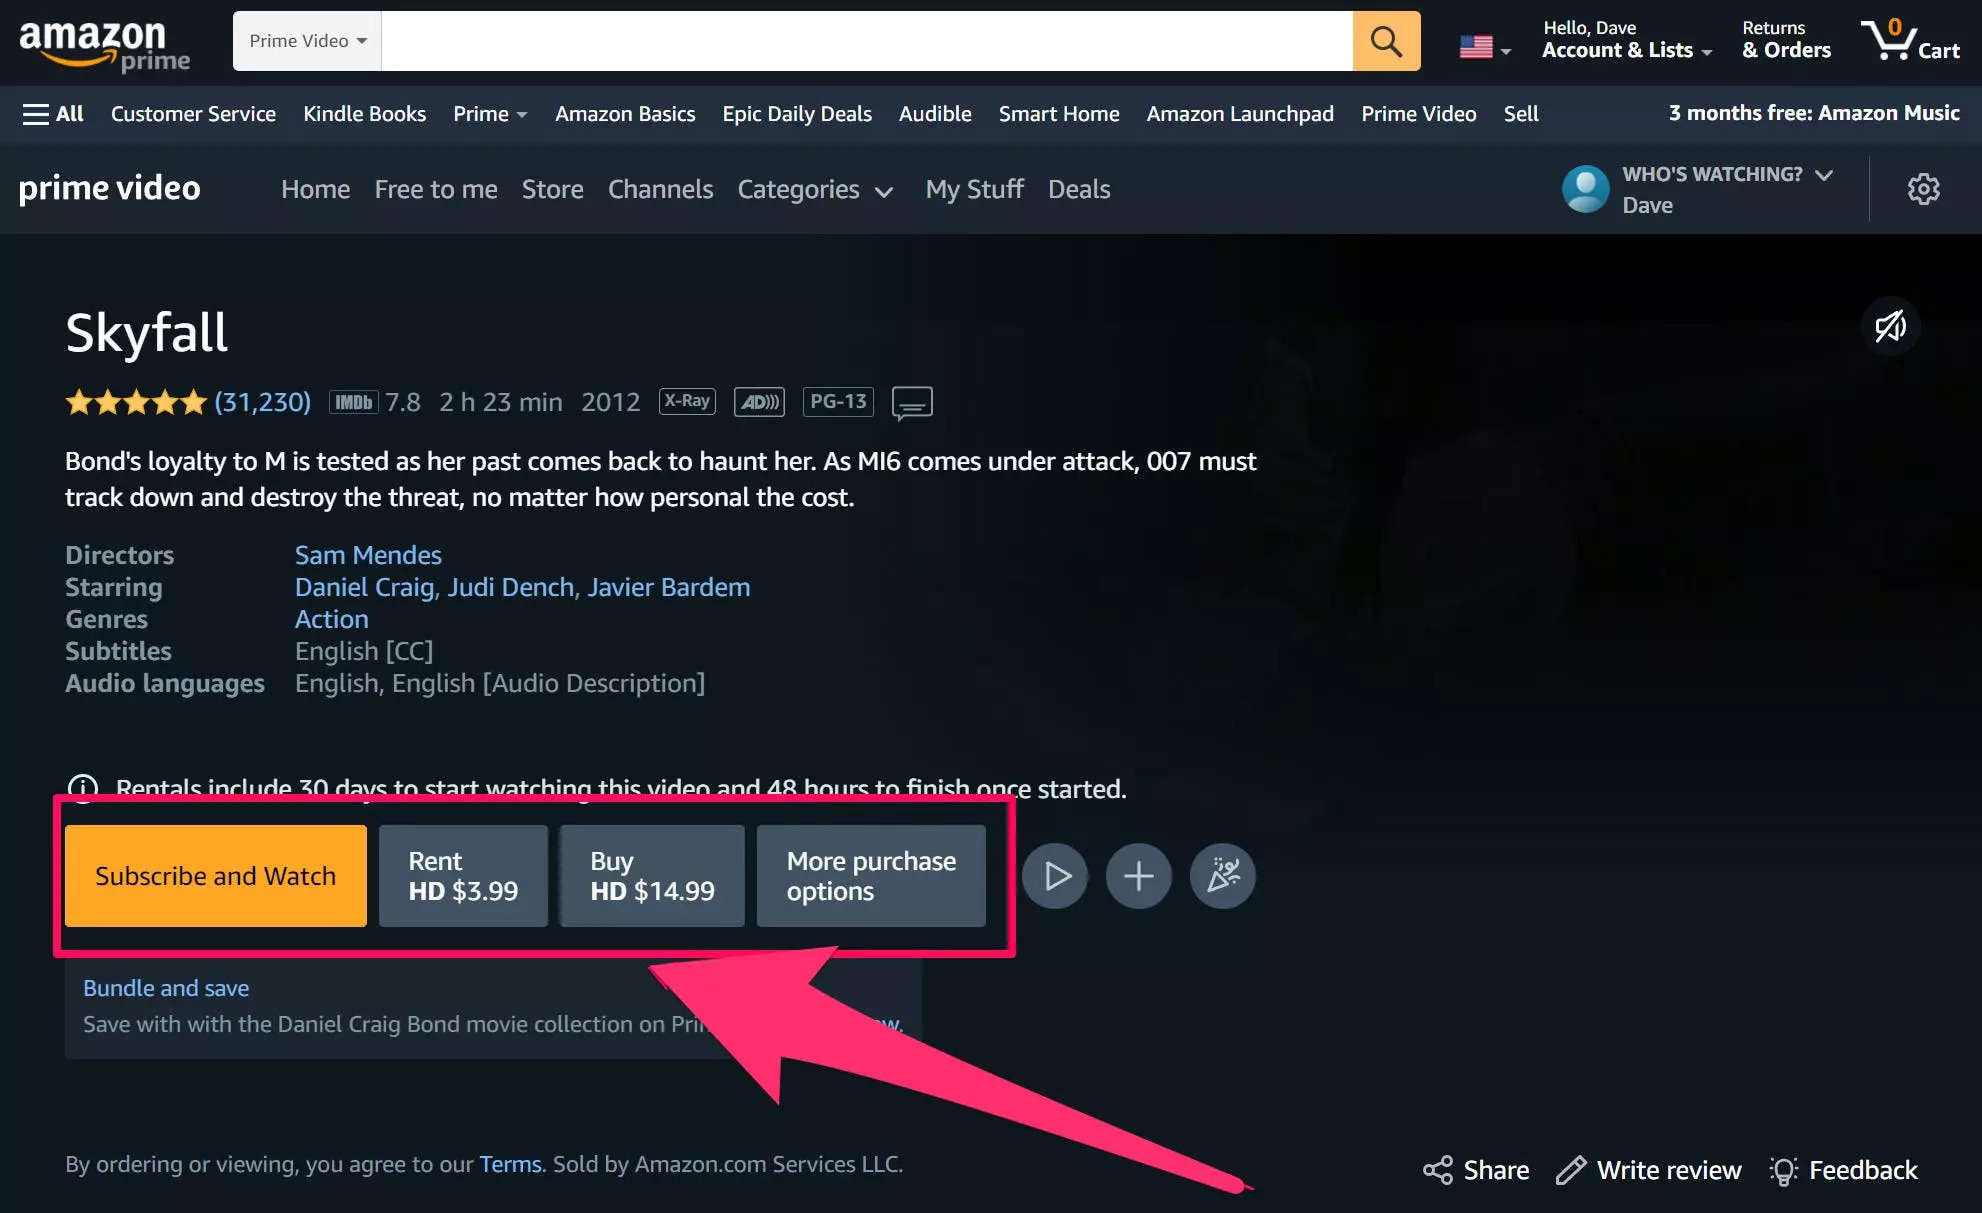Image resolution: width=1982 pixels, height=1213 pixels.
Task: Click the IMDb rating 7.8 badge
Action: coord(375,401)
